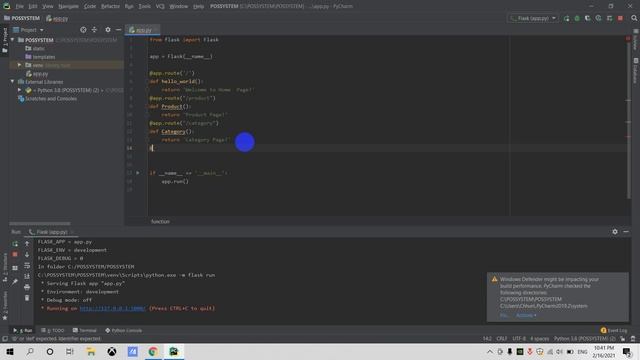Toggle the tool window quick-access icon in the status bar

pos(5,339)
